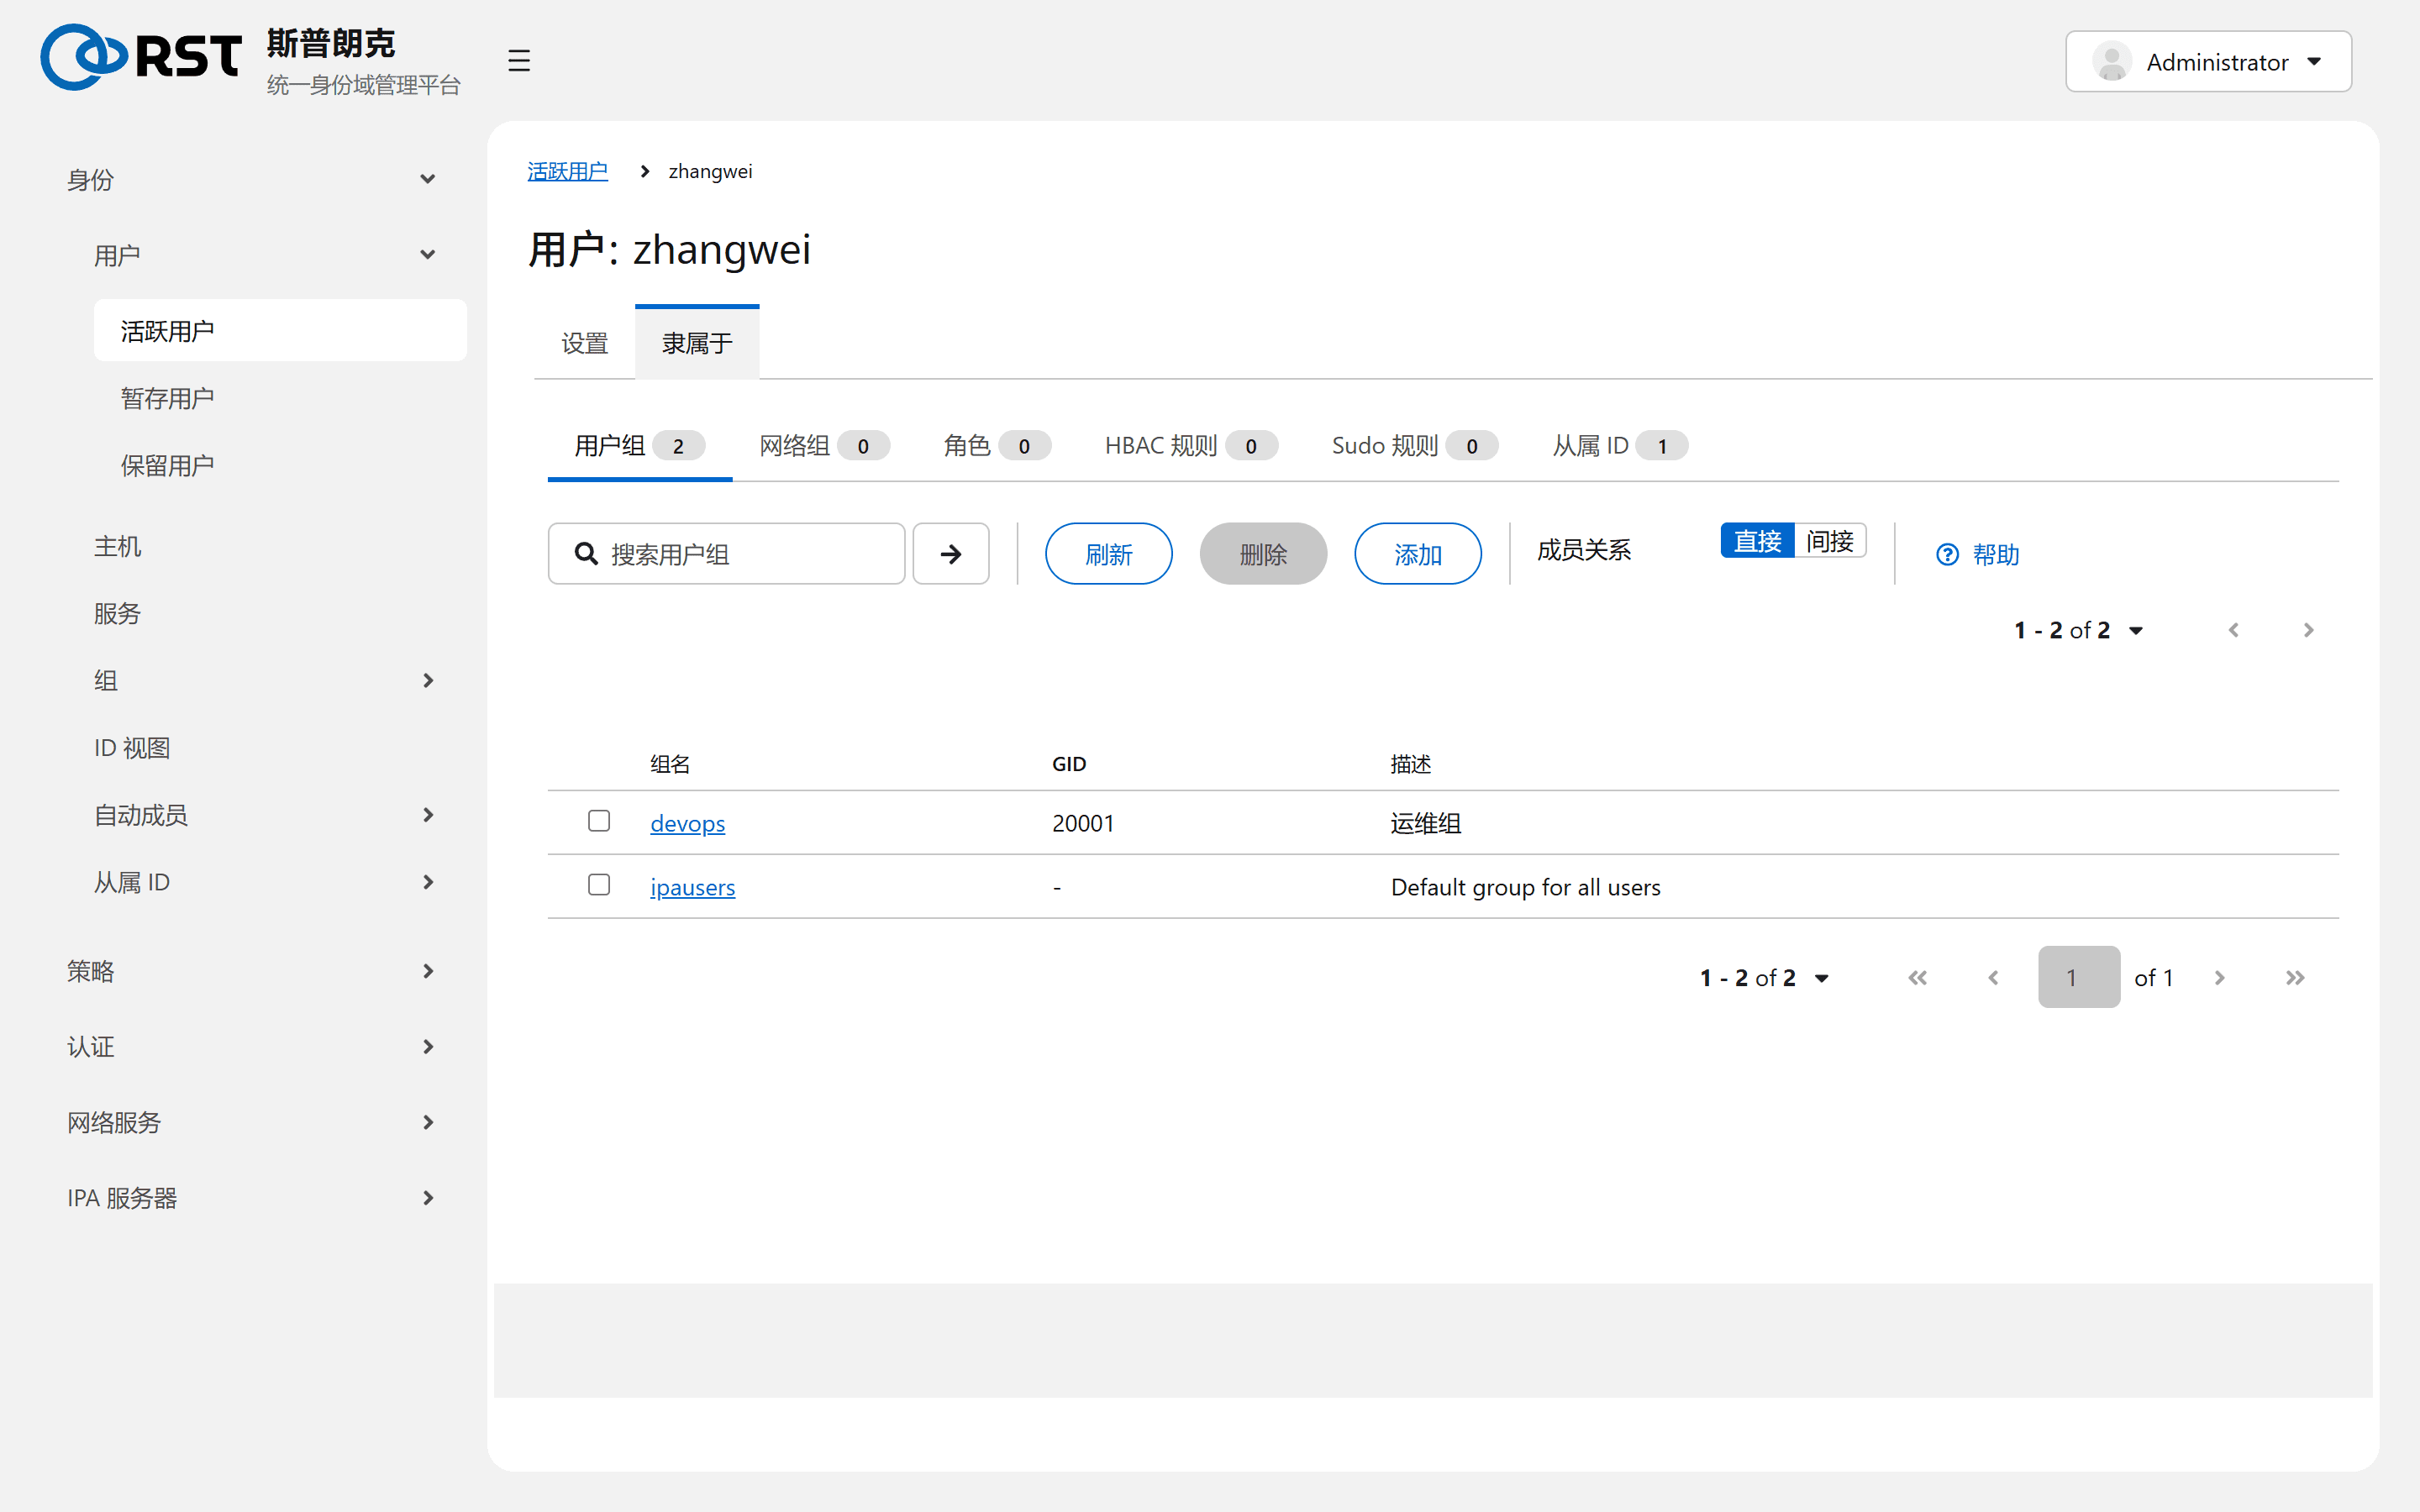Toggle the hamburger sidebar menu icon

(x=518, y=61)
